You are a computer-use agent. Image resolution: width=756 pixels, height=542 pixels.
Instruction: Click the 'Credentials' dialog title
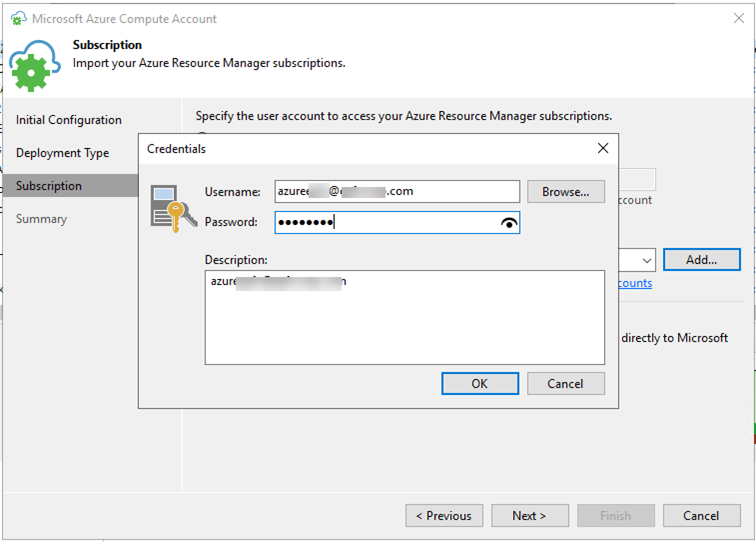(176, 149)
